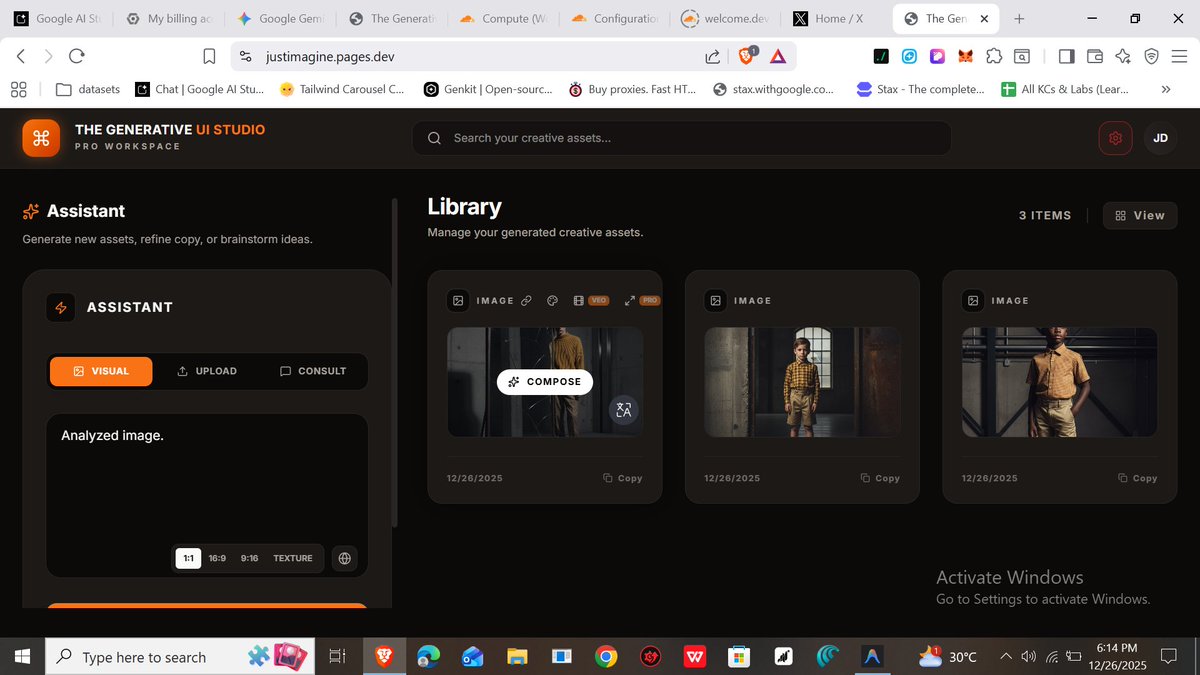This screenshot has height=675, width=1200.
Task: Copy the first image card dated 12/26/2025
Action: click(x=623, y=478)
